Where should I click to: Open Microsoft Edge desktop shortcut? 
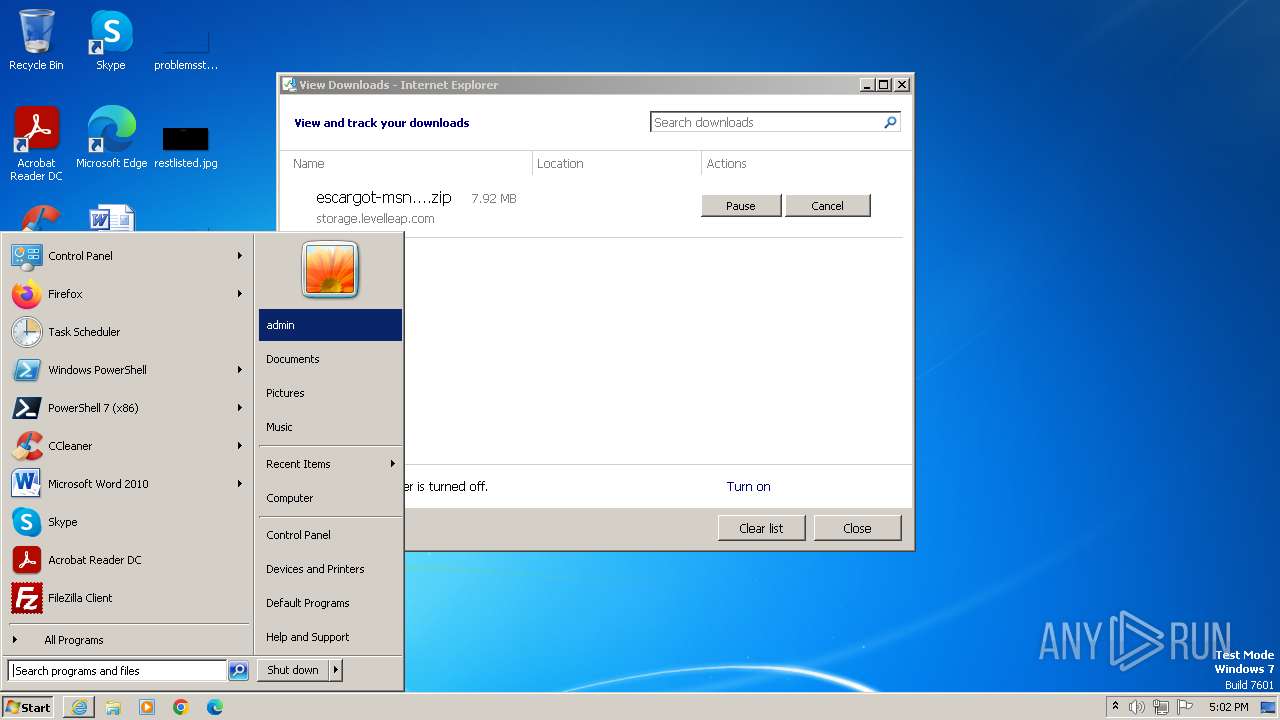click(111, 137)
